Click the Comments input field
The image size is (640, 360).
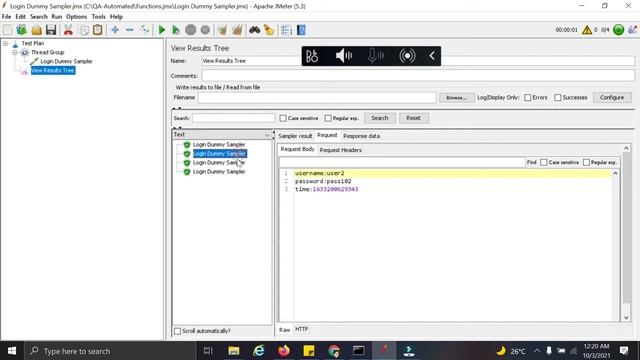coord(418,76)
